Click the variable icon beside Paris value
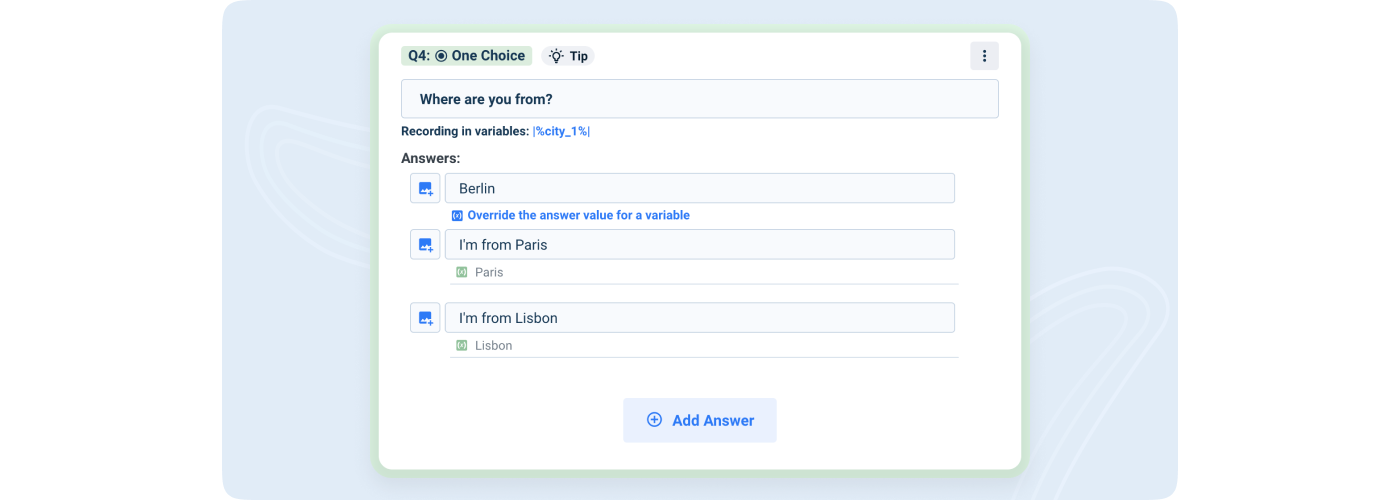The image size is (1400, 500). 462,272
